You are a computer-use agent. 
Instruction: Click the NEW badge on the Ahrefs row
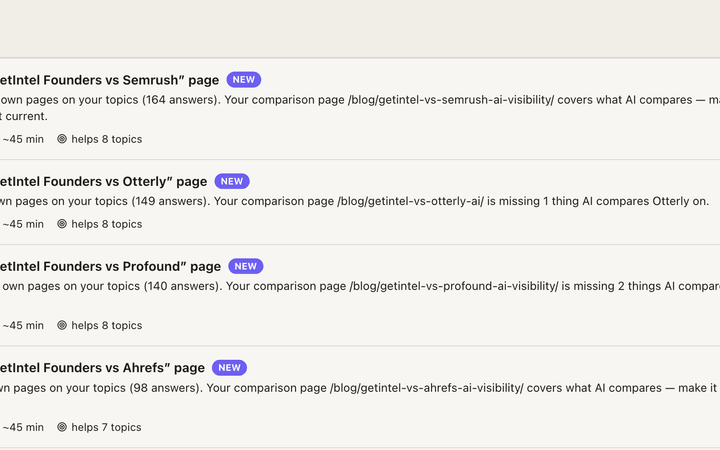[230, 368]
